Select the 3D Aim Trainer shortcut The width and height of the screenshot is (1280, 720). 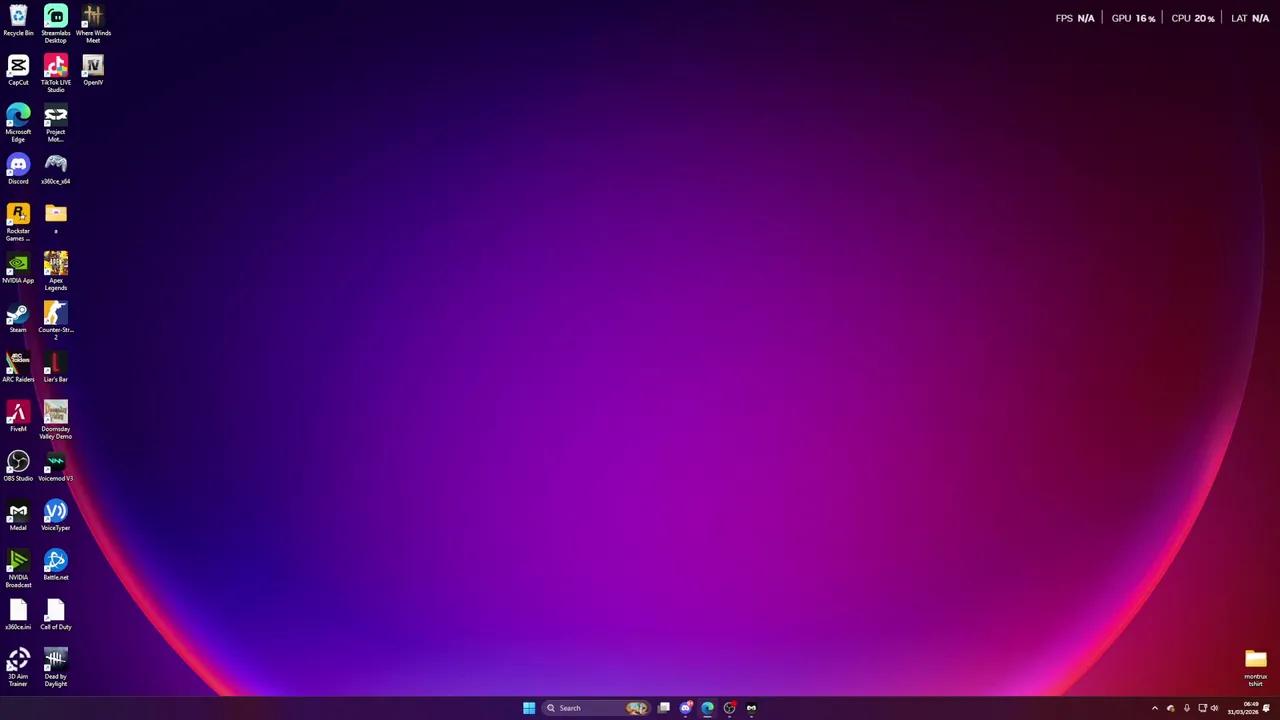pos(18,668)
